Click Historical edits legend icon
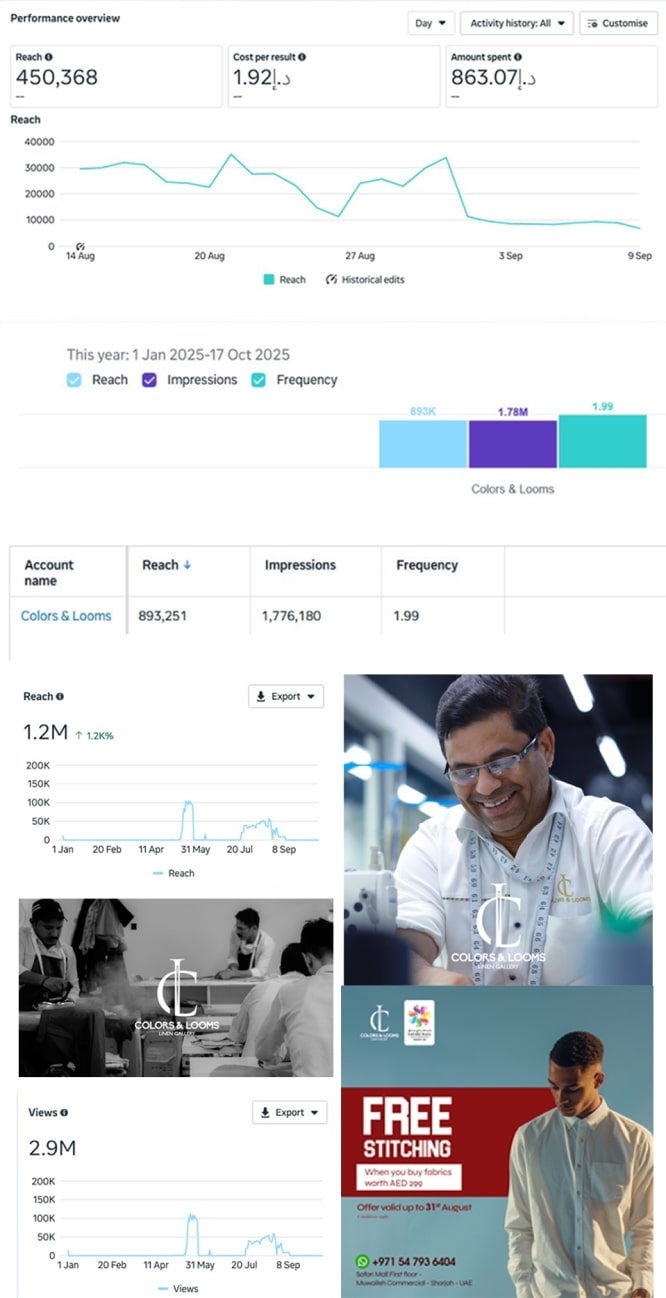This screenshot has height=1298, width=666. click(331, 280)
